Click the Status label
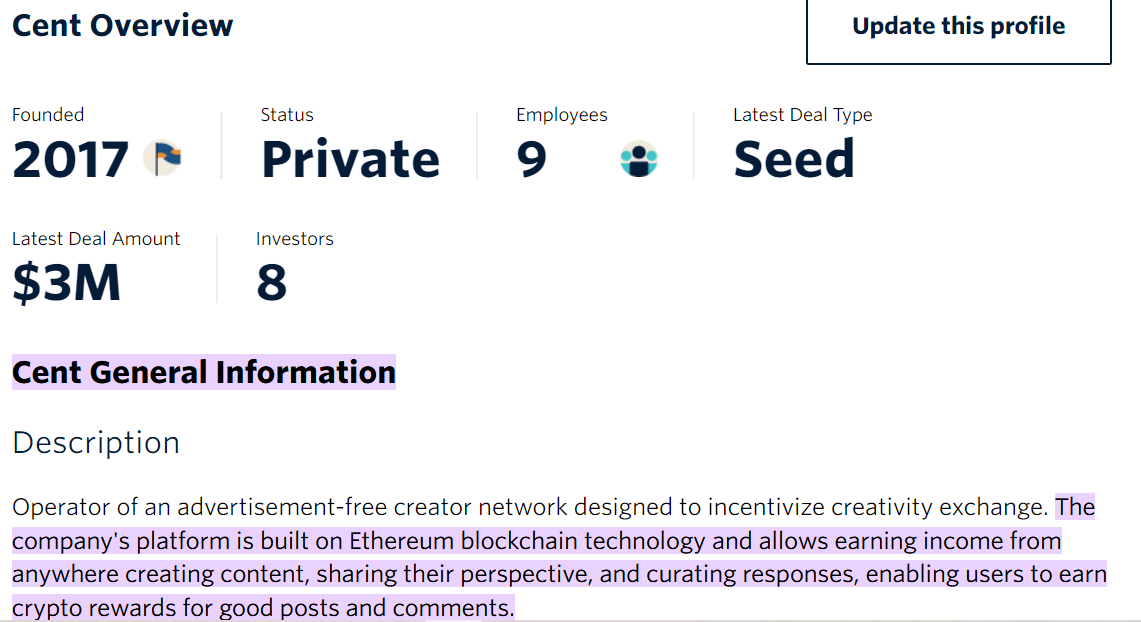1141x622 pixels. (x=287, y=115)
